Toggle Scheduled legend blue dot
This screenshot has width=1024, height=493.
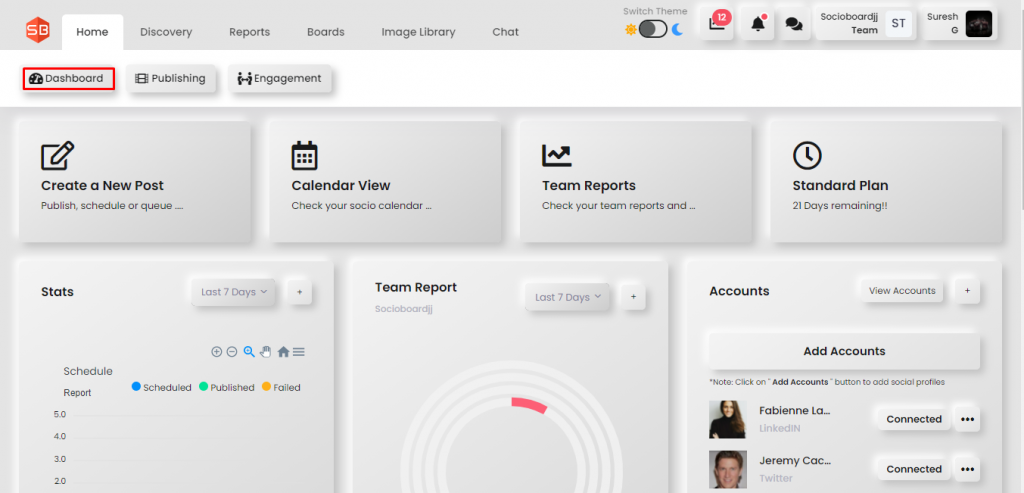(x=136, y=387)
